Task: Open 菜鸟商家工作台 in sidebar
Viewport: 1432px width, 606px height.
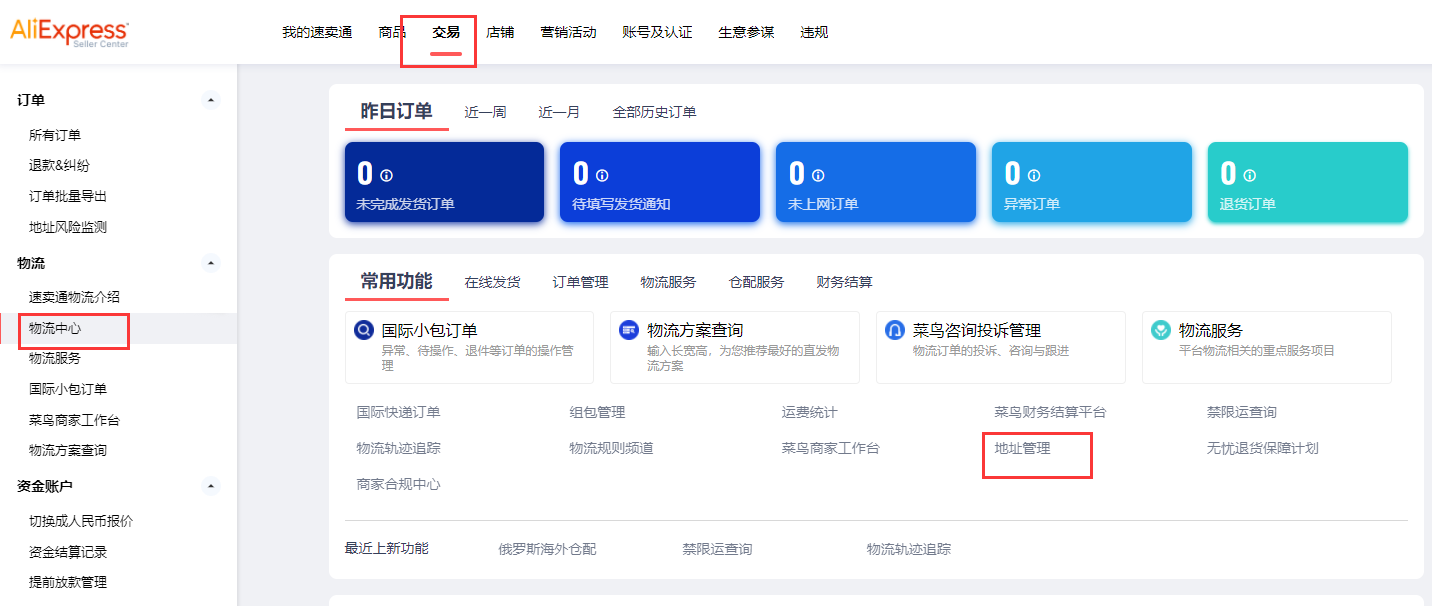Action: pos(74,420)
